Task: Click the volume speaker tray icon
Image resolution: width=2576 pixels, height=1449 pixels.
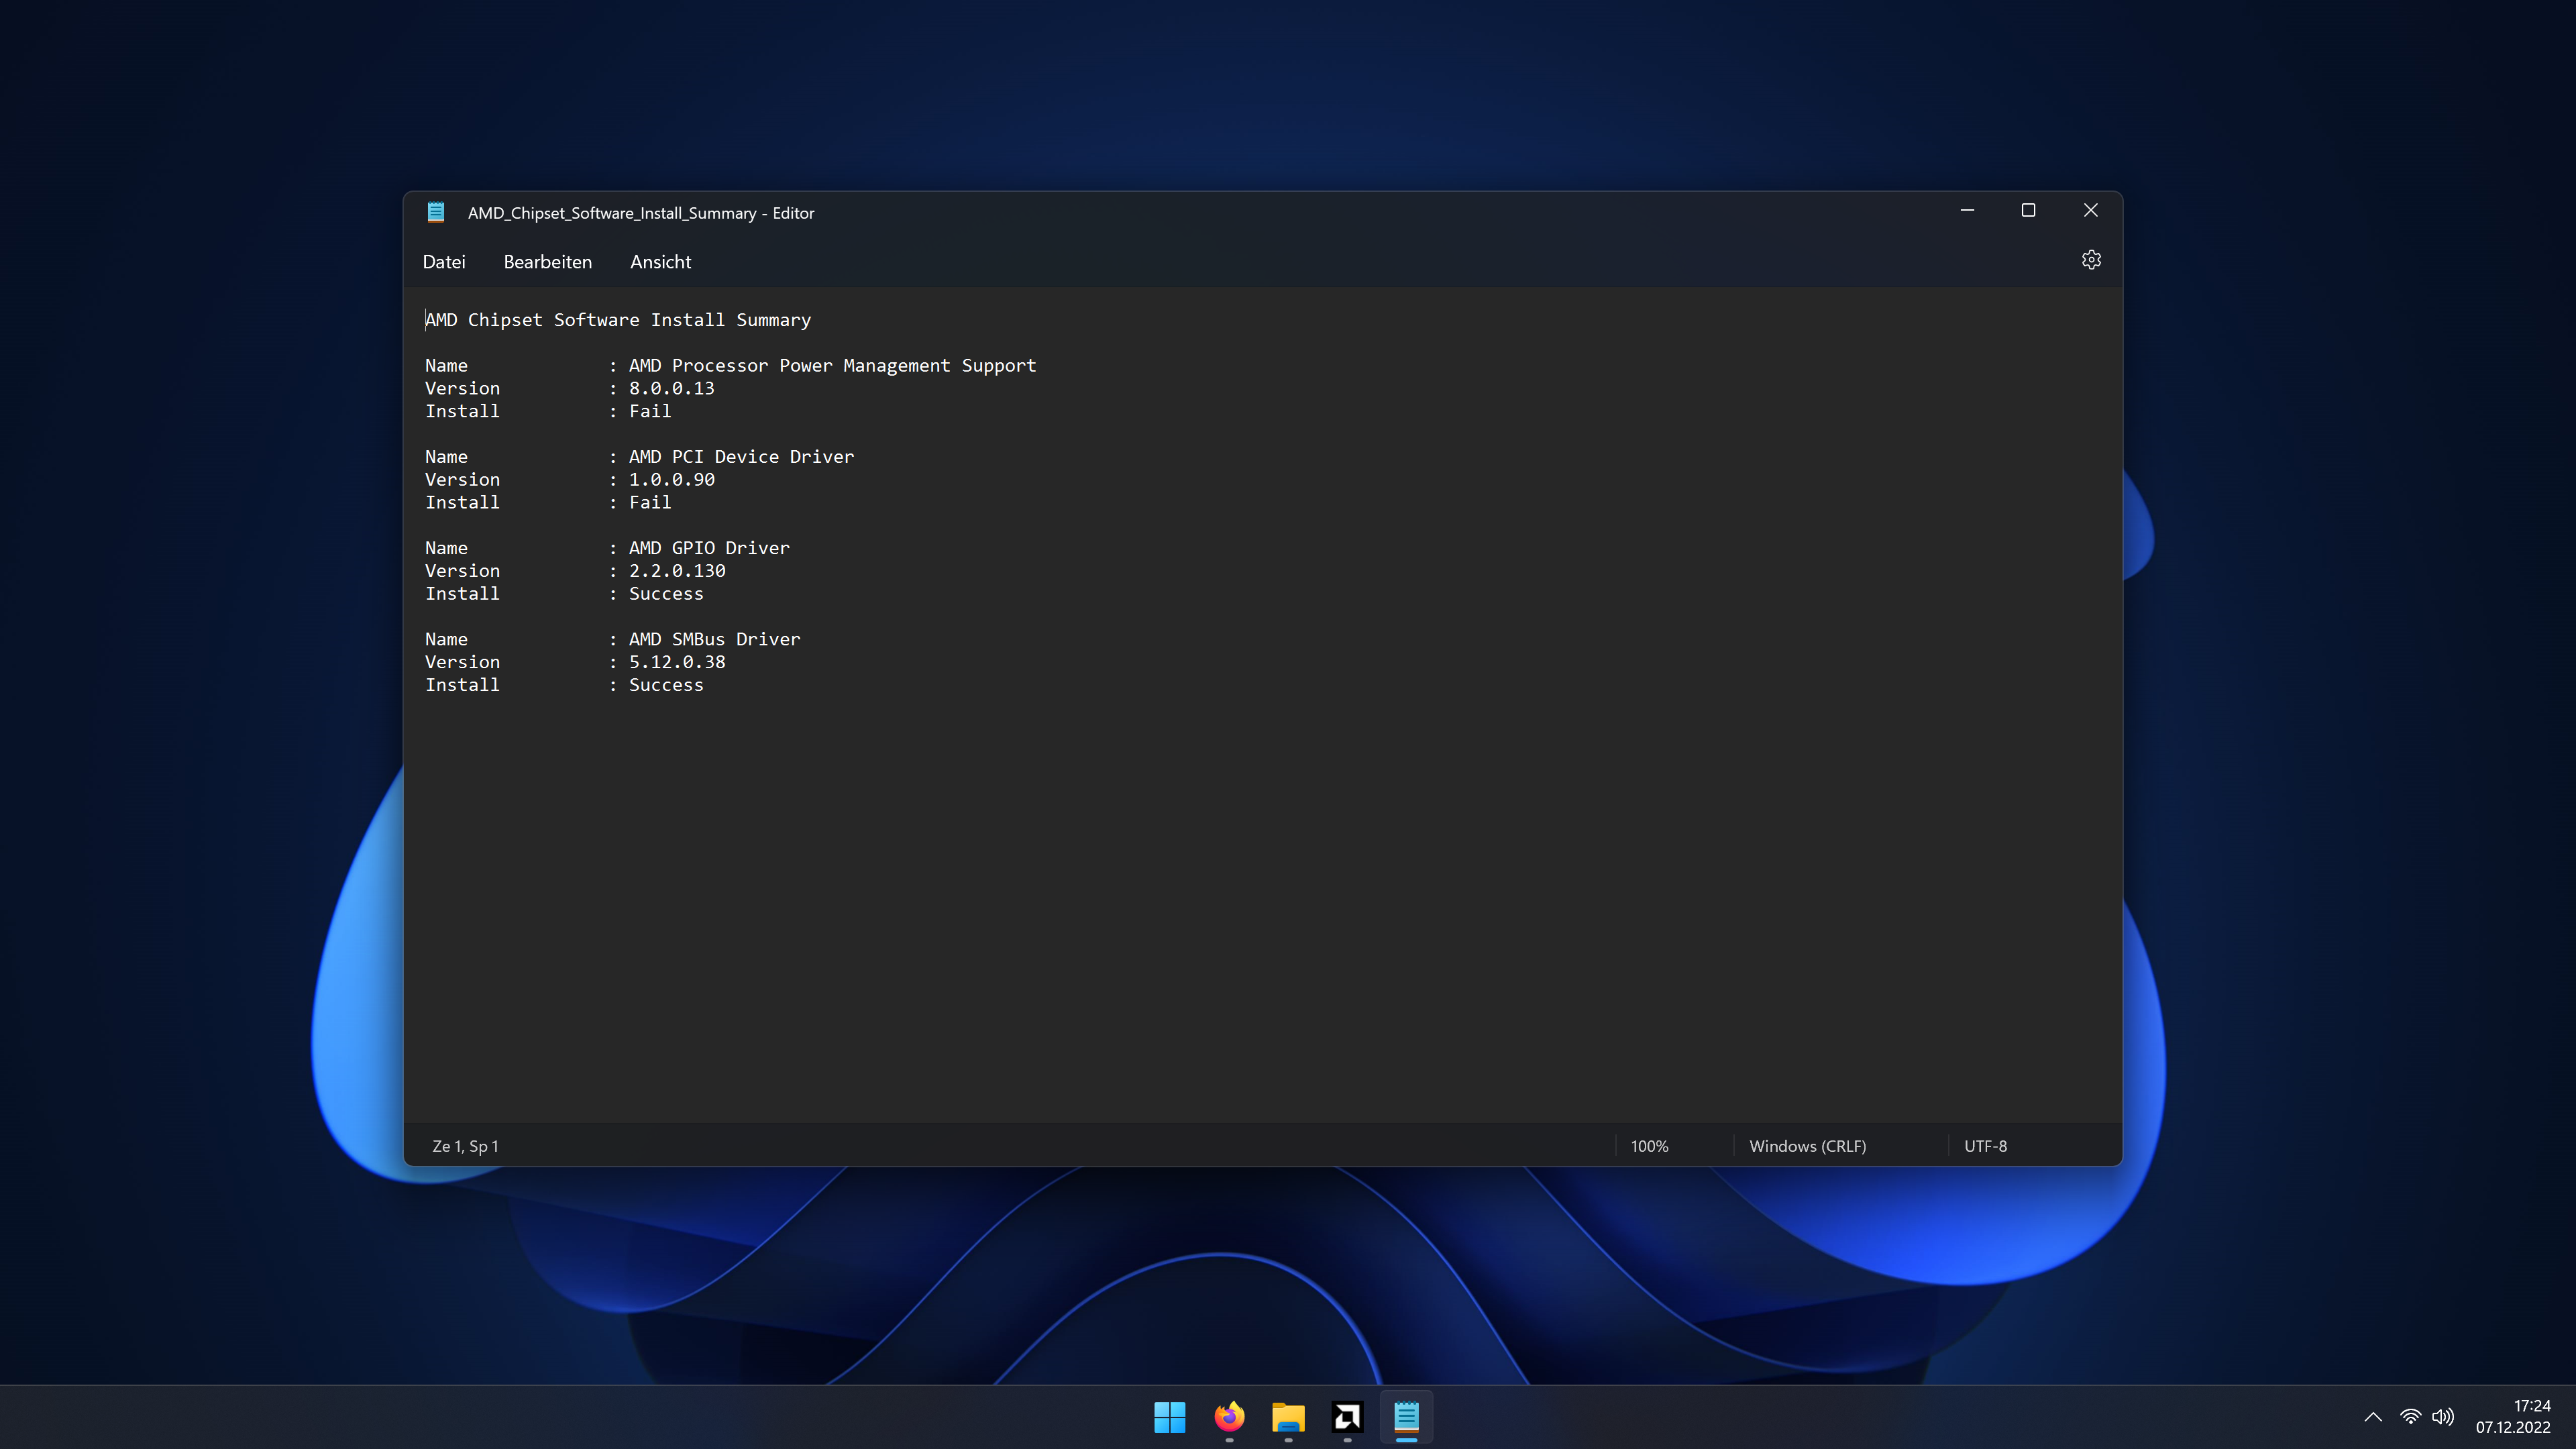Action: (2442, 1417)
